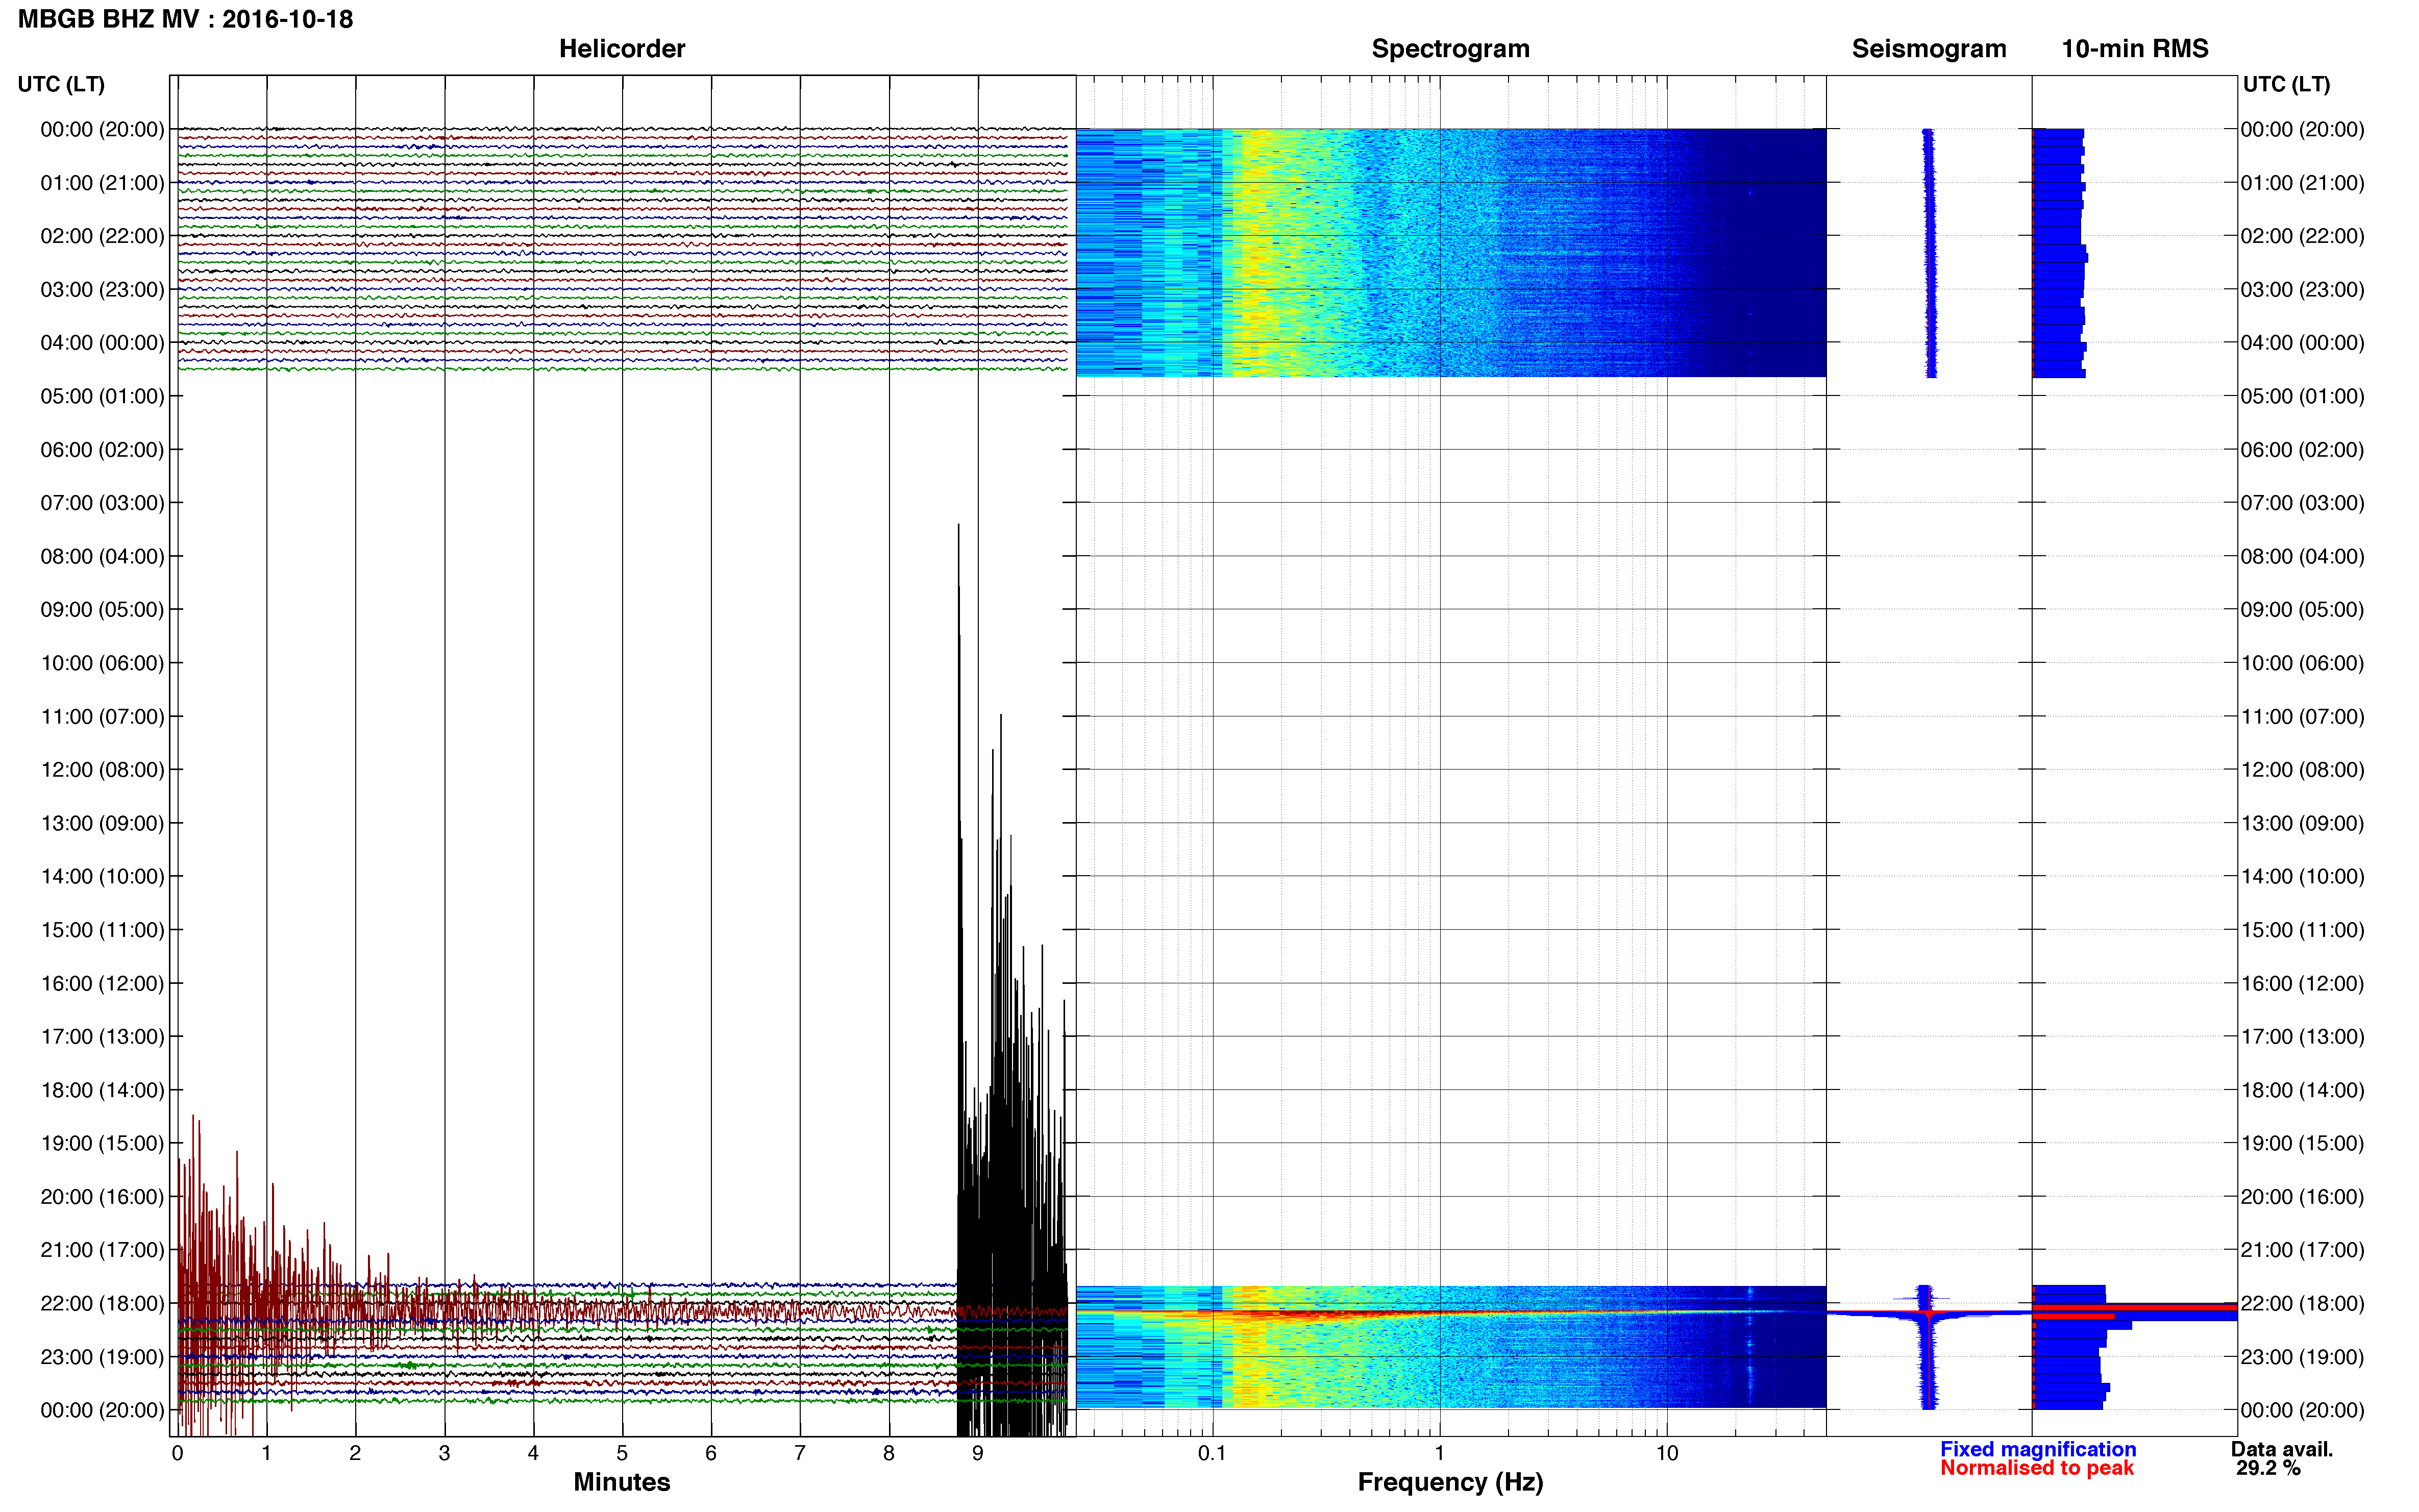Click the right '08:00 (04:00)' time label
This screenshot has height=1512, width=2419.
[2302, 556]
